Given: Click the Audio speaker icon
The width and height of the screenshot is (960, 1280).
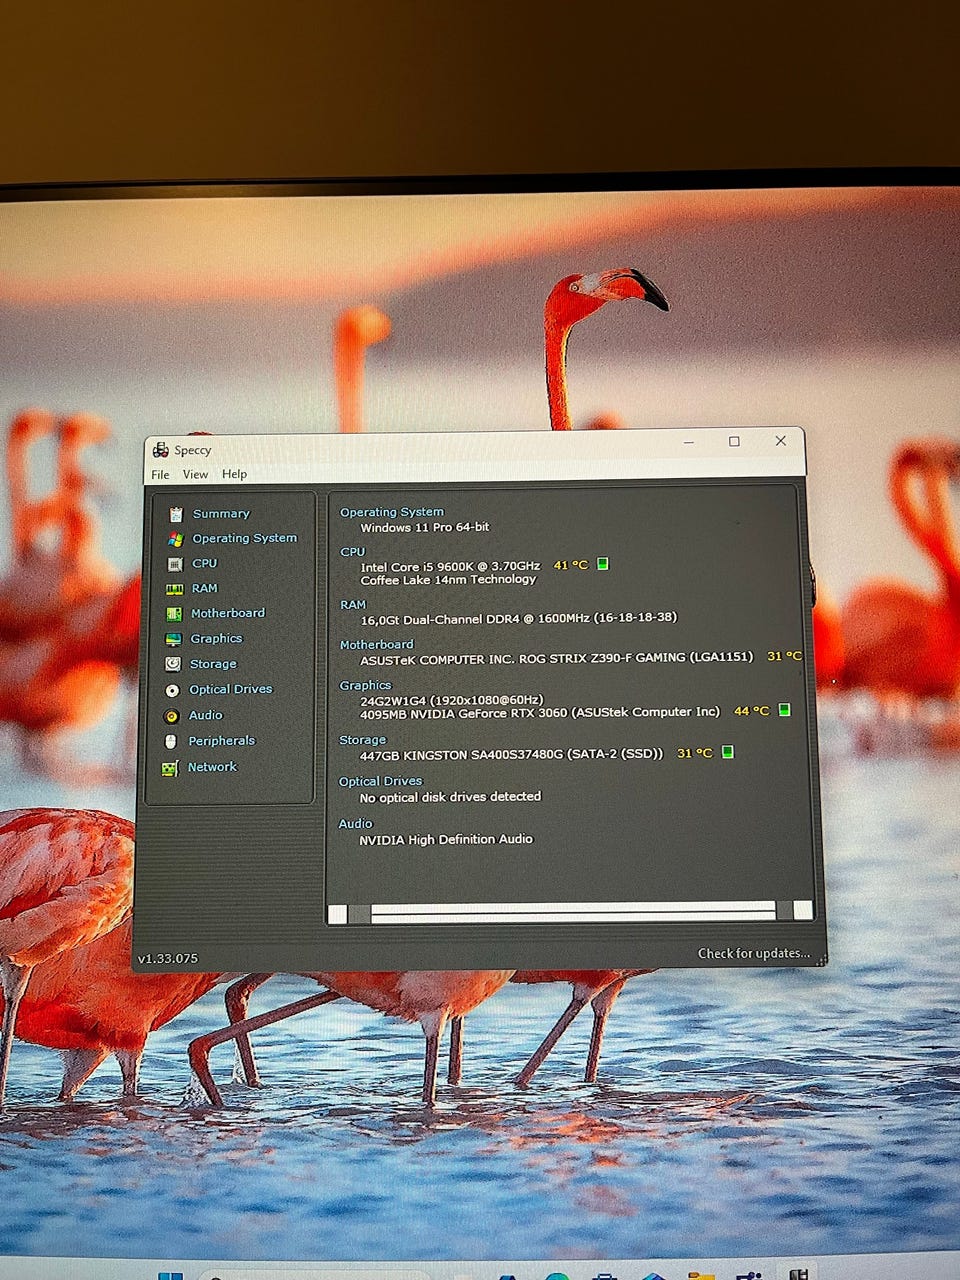Looking at the screenshot, I should tap(171, 716).
